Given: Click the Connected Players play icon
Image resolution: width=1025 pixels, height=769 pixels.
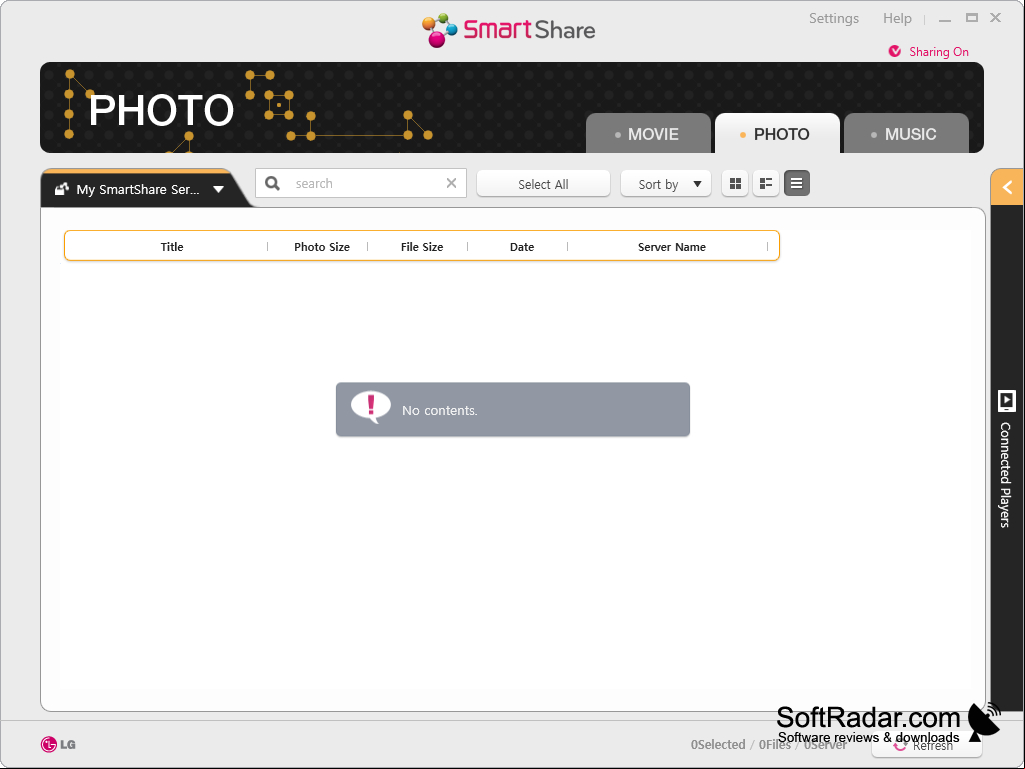Looking at the screenshot, I should 1007,401.
